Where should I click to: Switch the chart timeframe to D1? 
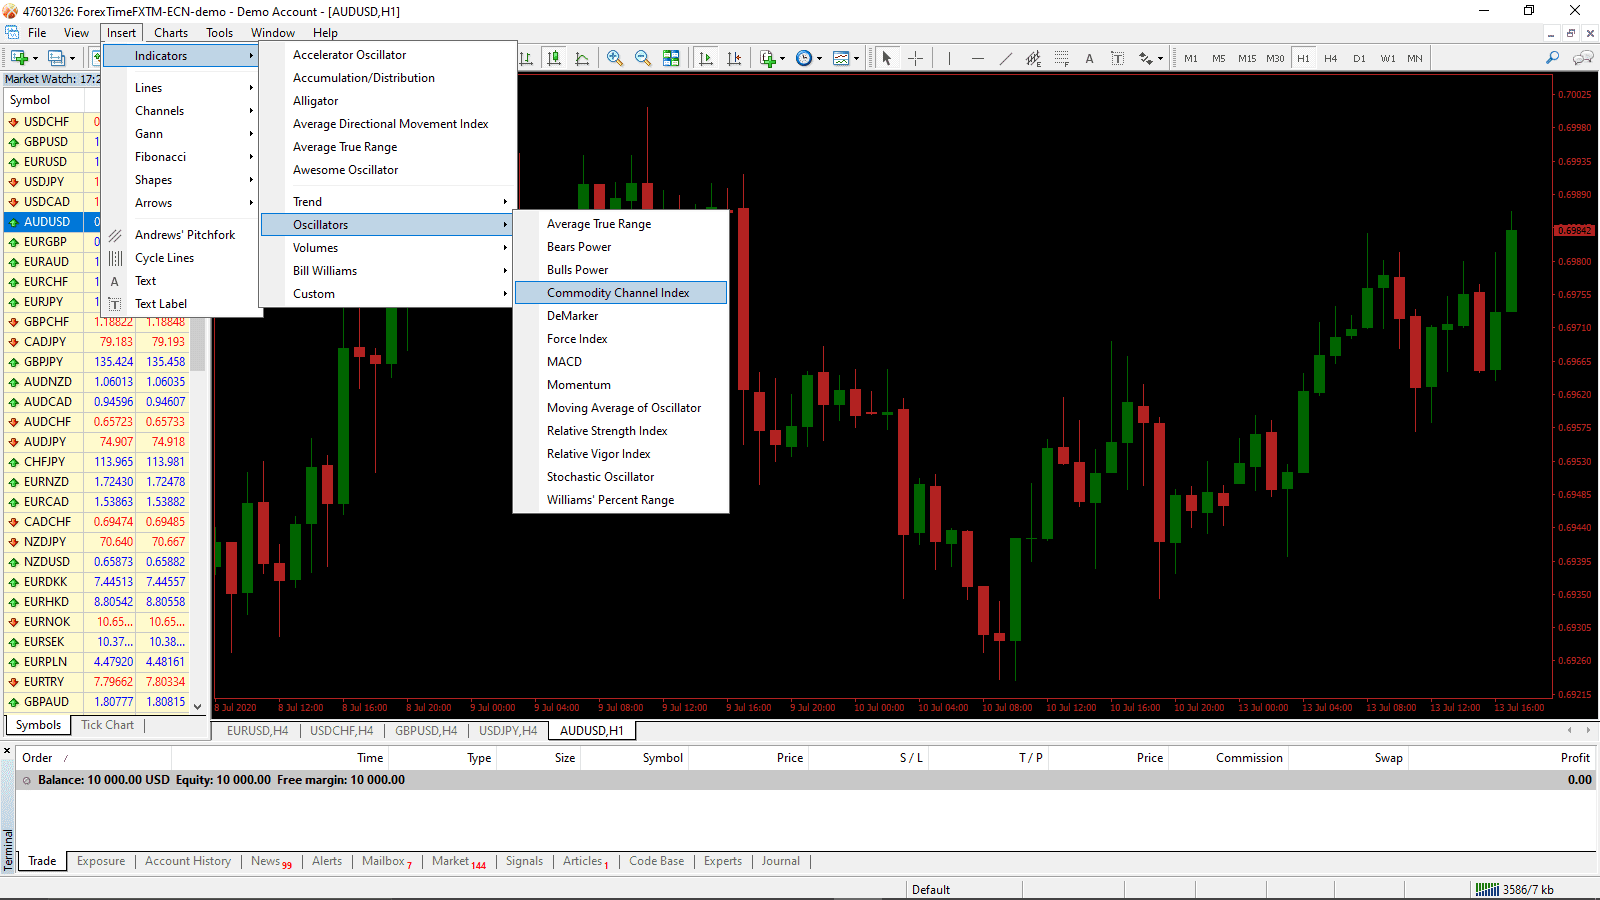[x=1359, y=58]
